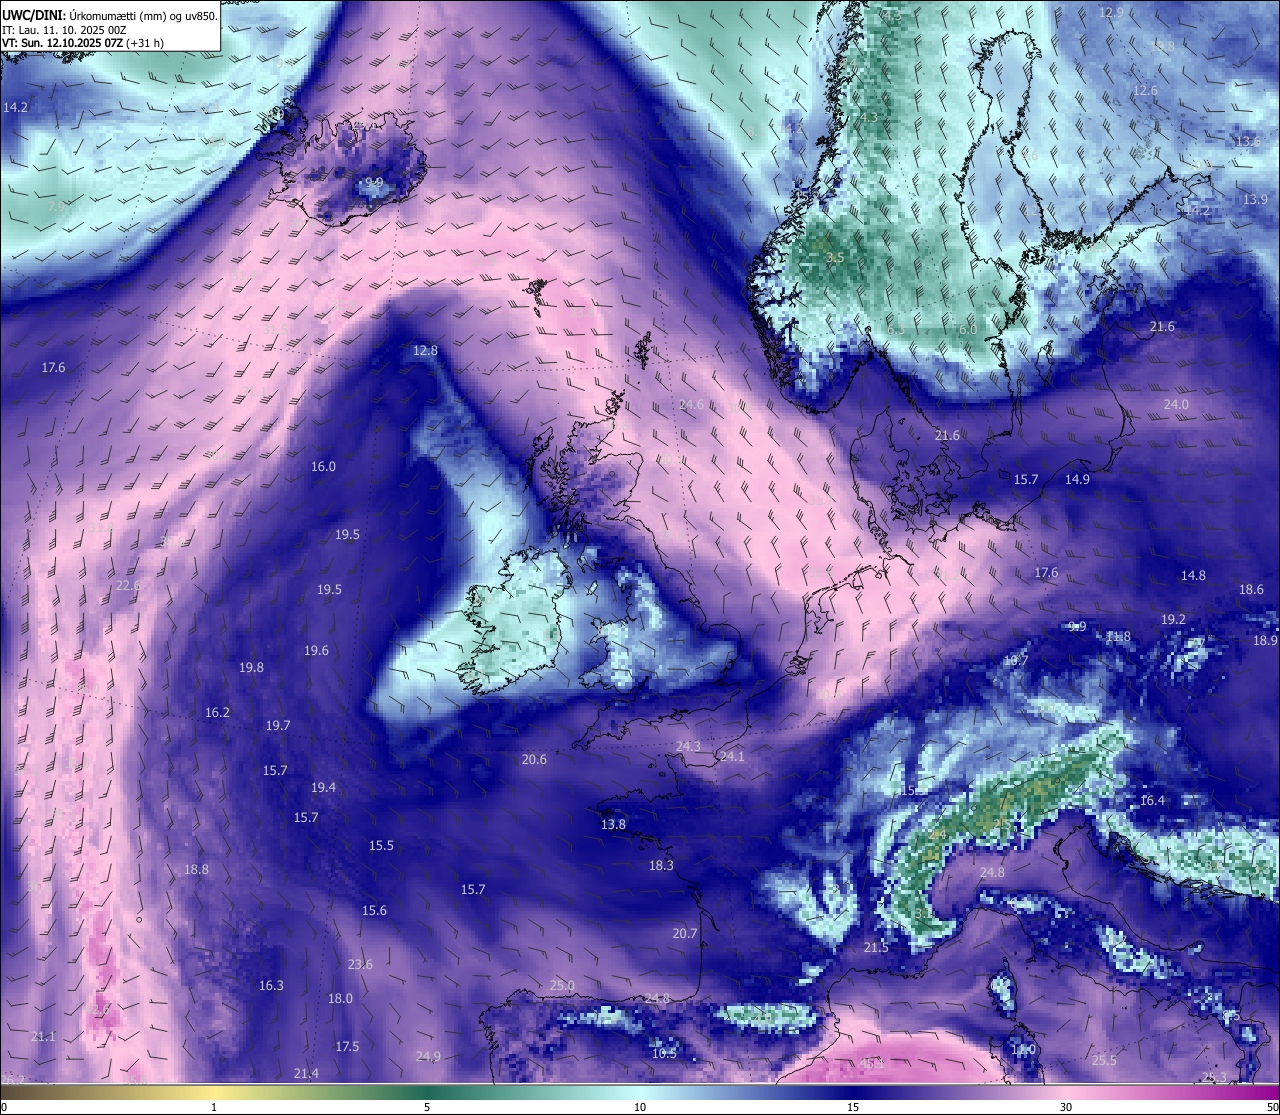Screen dimensions: 1280x1115
Task: Click the 17.5 value on the map
Action: (x=347, y=1047)
